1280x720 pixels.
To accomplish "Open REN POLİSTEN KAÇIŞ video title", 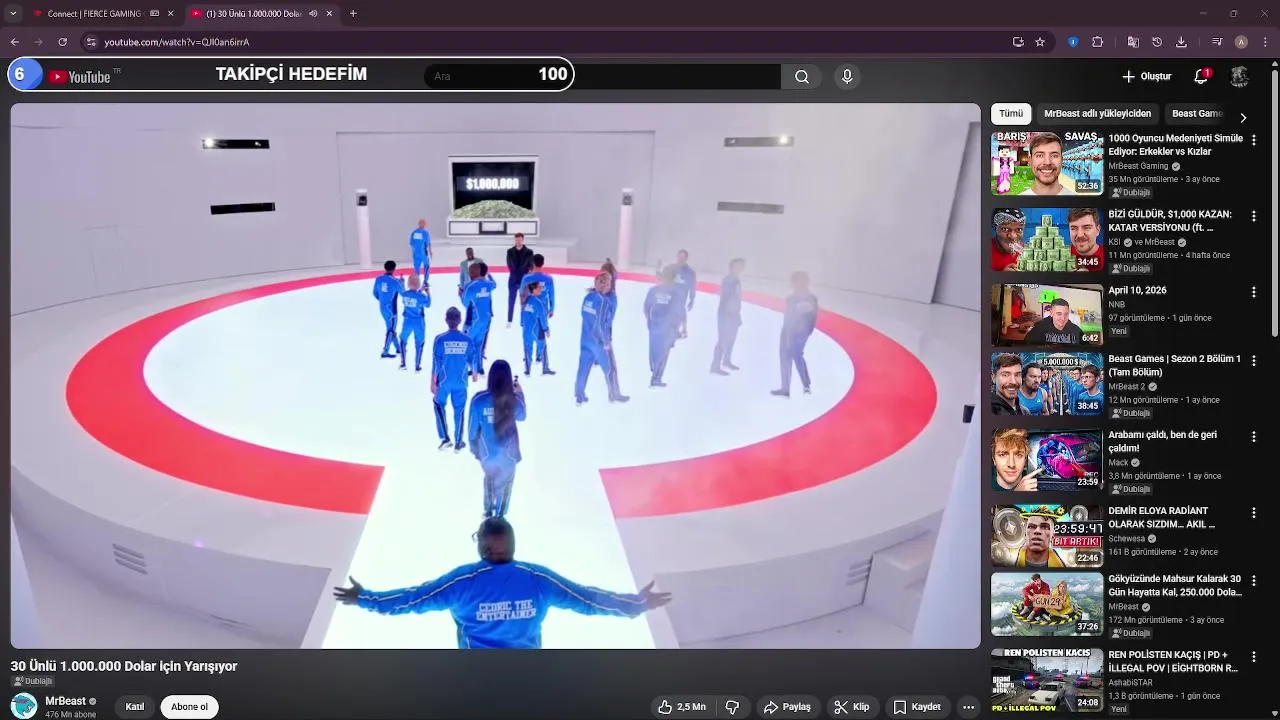I will coord(1173,661).
